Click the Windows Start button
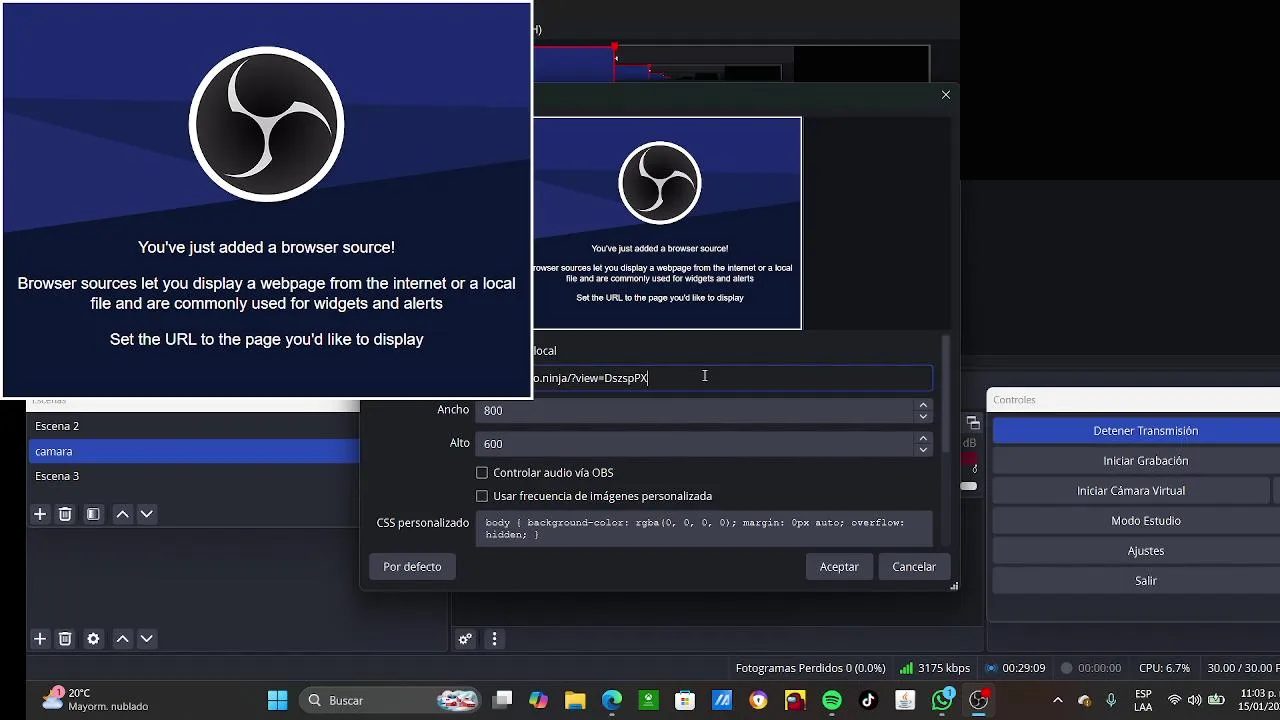Image resolution: width=1280 pixels, height=720 pixels. click(278, 701)
